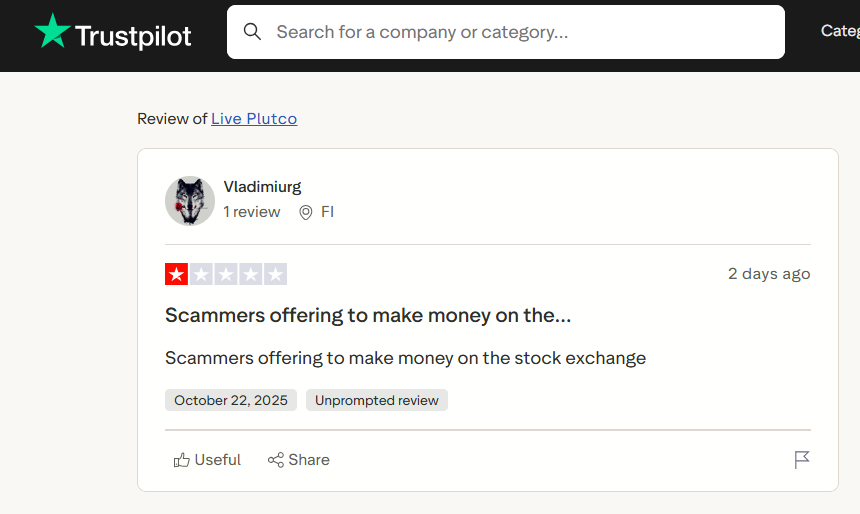Click the location pin icon beside FI

coord(306,212)
